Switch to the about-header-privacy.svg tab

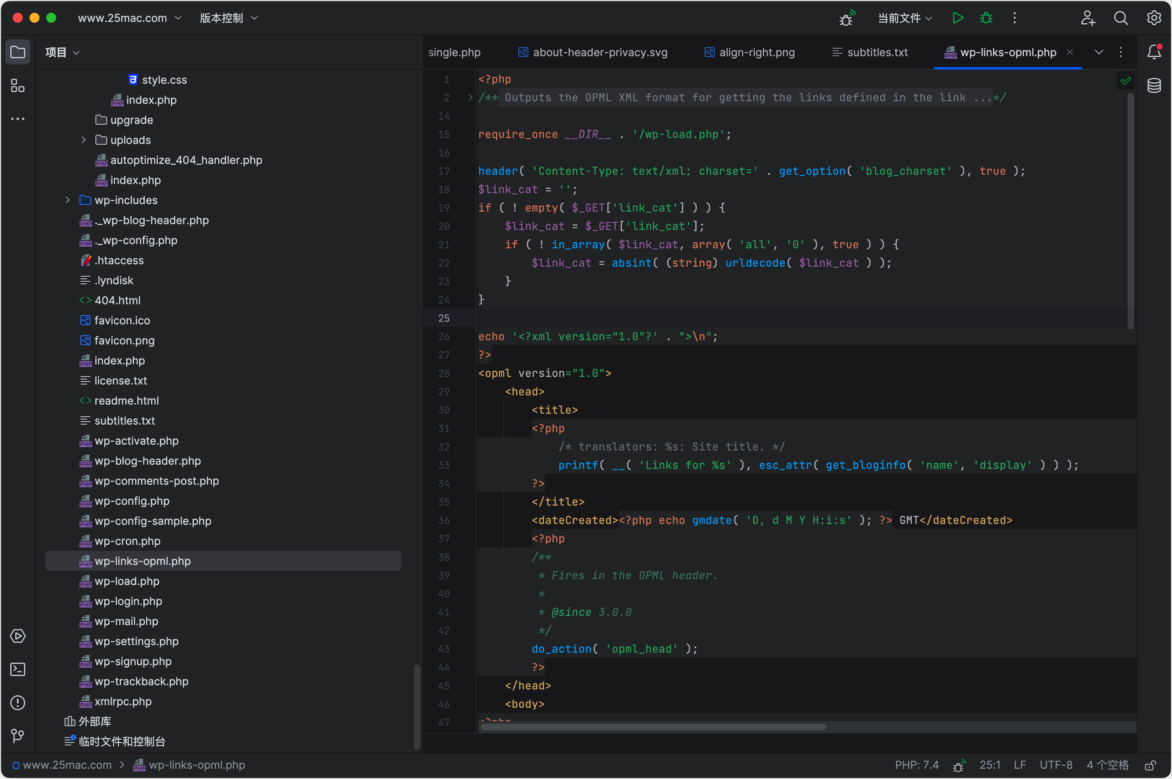[x=593, y=52]
